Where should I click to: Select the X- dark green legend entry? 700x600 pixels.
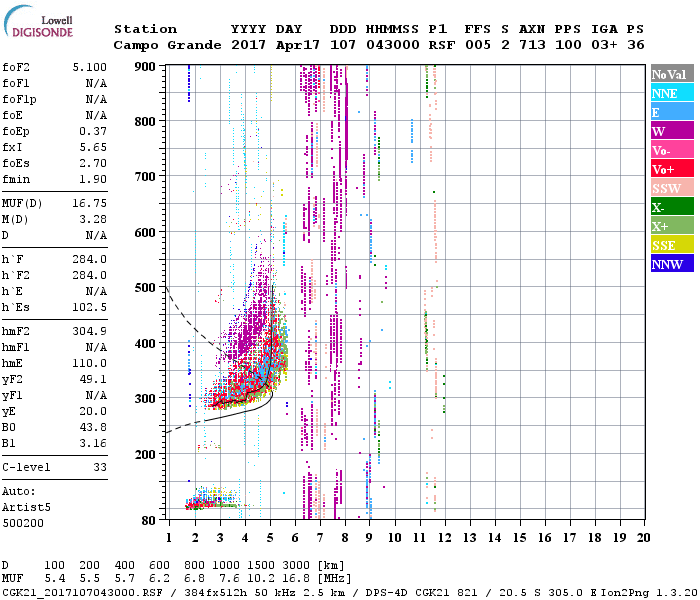[x=672, y=207]
